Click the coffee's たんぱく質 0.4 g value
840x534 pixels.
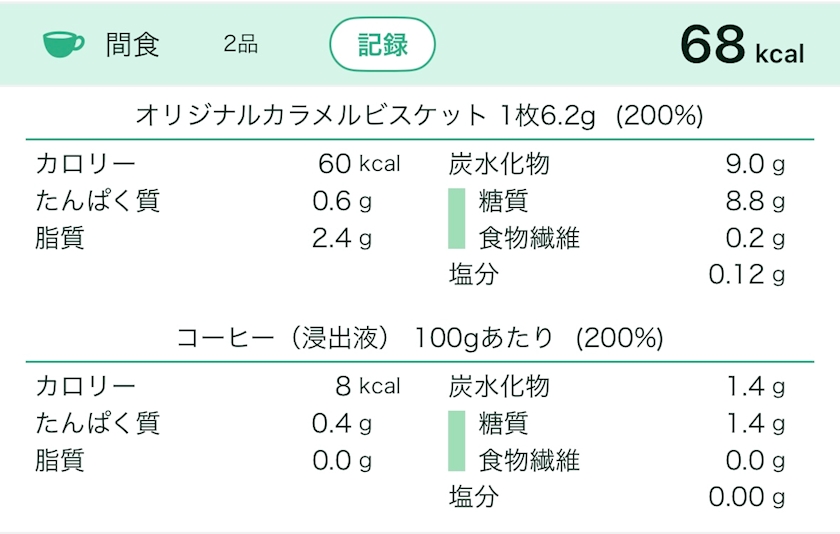[341, 423]
